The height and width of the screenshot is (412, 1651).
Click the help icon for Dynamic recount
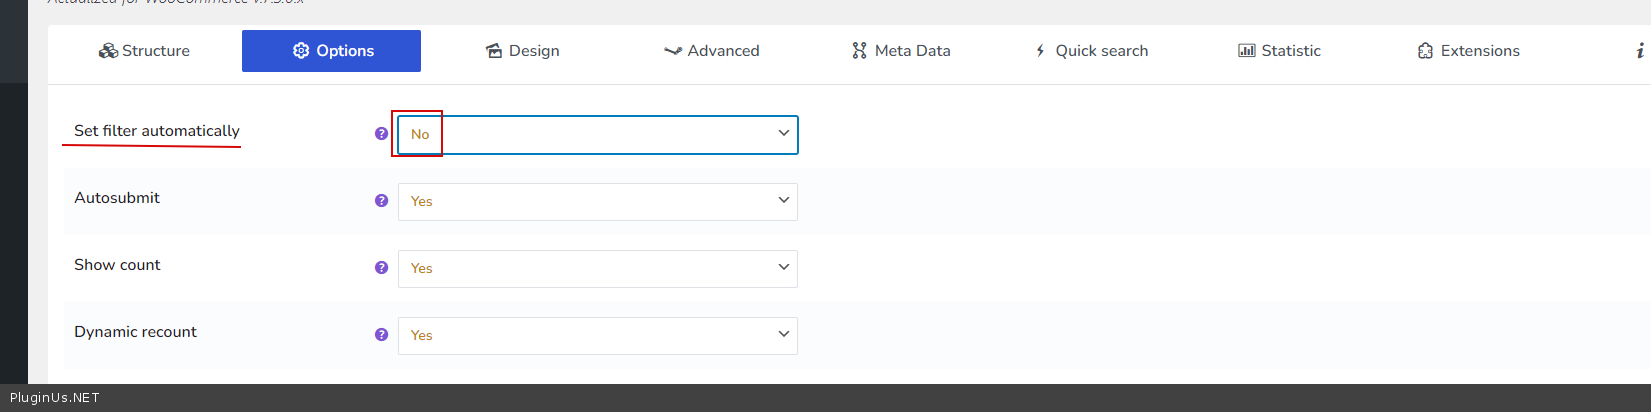click(381, 335)
